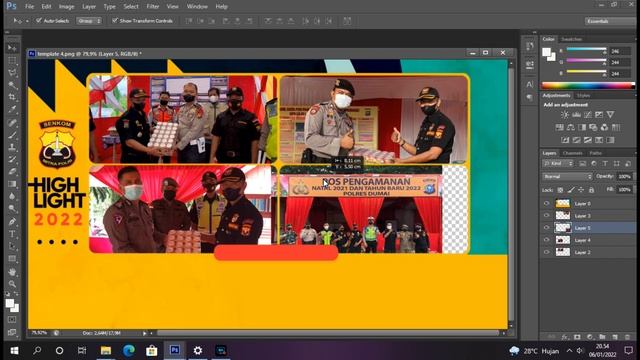Open the File menu
640x360 pixels.
pyautogui.click(x=29, y=7)
